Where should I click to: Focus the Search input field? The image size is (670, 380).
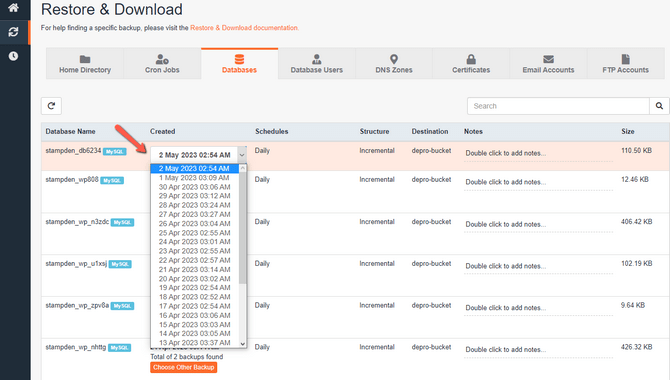coord(558,106)
